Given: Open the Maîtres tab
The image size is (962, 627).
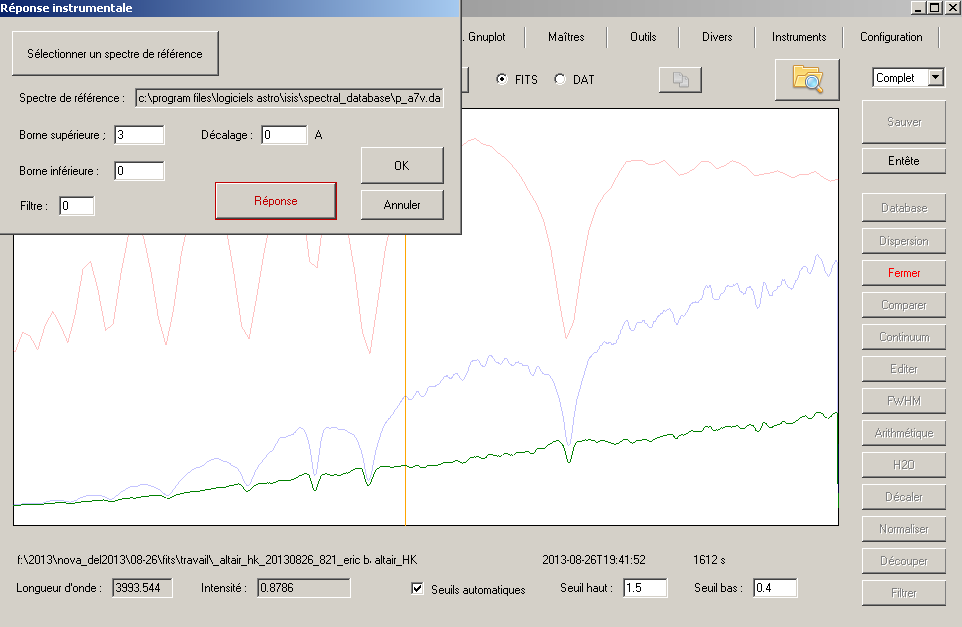Looking at the screenshot, I should 566,37.
